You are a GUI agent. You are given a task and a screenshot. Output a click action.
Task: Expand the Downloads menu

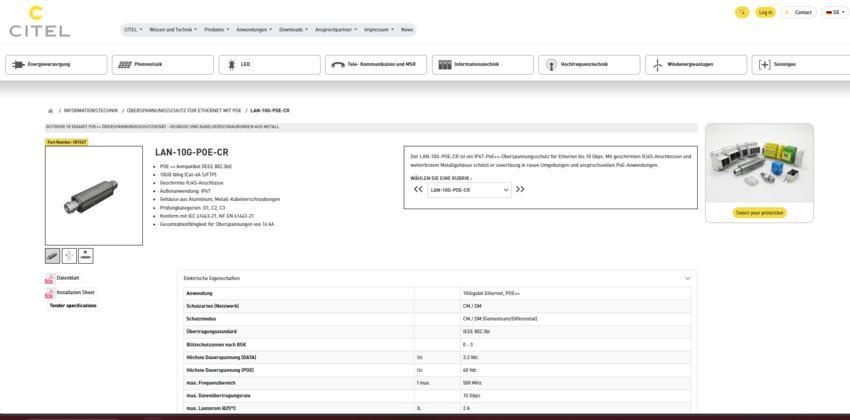click(x=293, y=30)
